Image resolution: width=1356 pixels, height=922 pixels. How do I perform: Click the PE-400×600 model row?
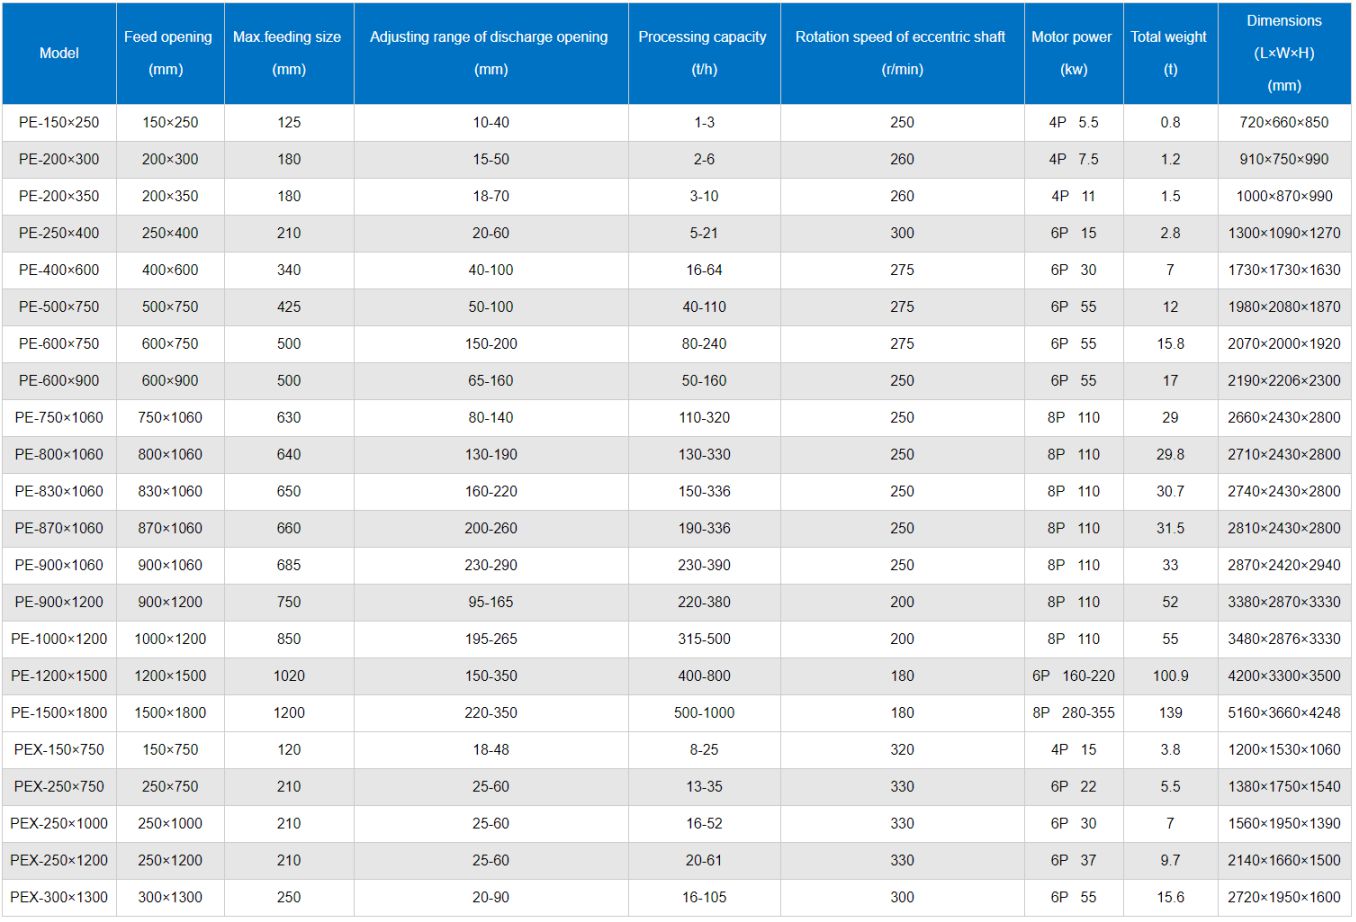point(59,270)
